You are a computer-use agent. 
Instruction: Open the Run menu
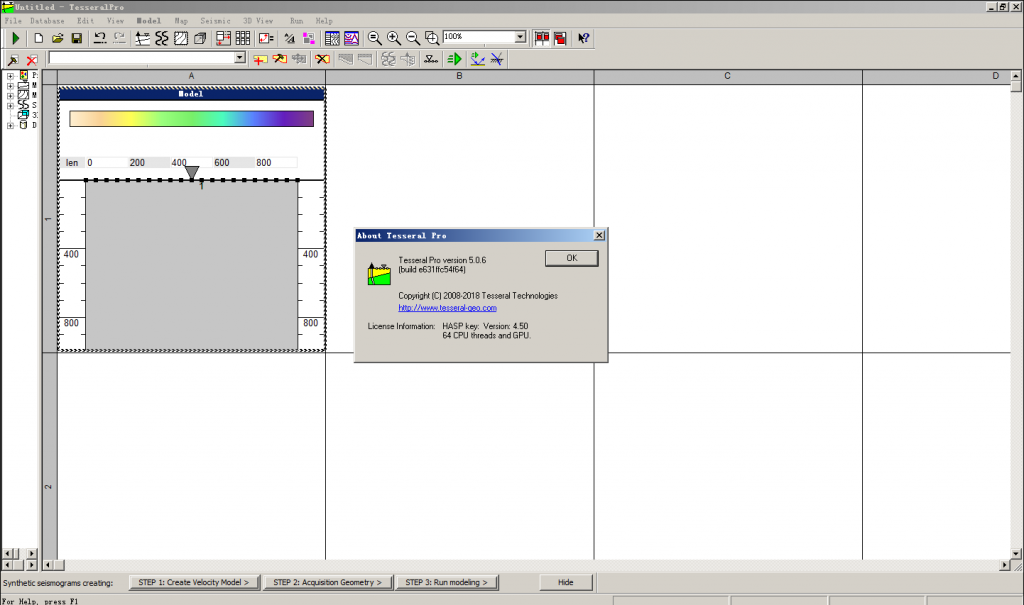(296, 21)
